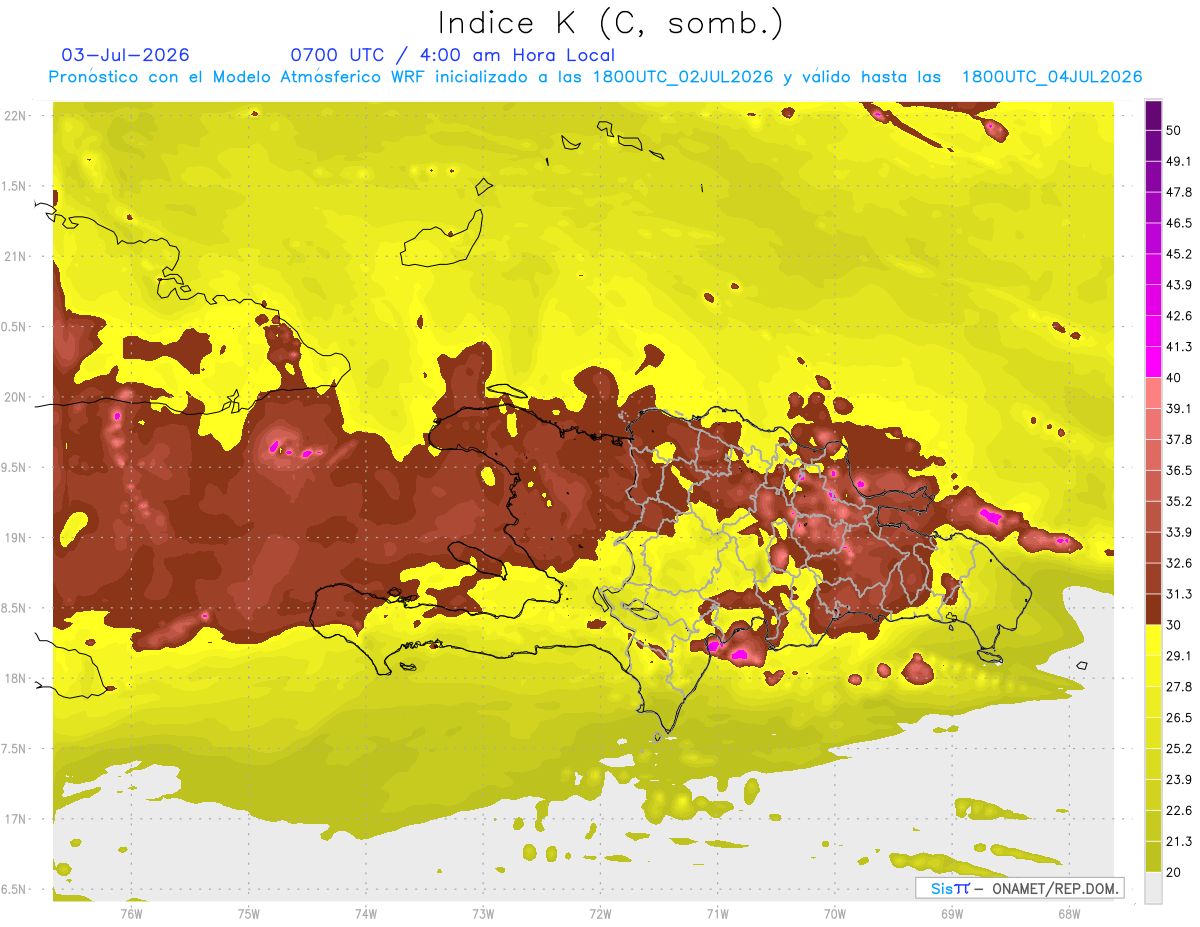Click the dark brown swatch between 30 and 31.3
Viewport: 1200px width, 927px height.
click(x=1154, y=609)
